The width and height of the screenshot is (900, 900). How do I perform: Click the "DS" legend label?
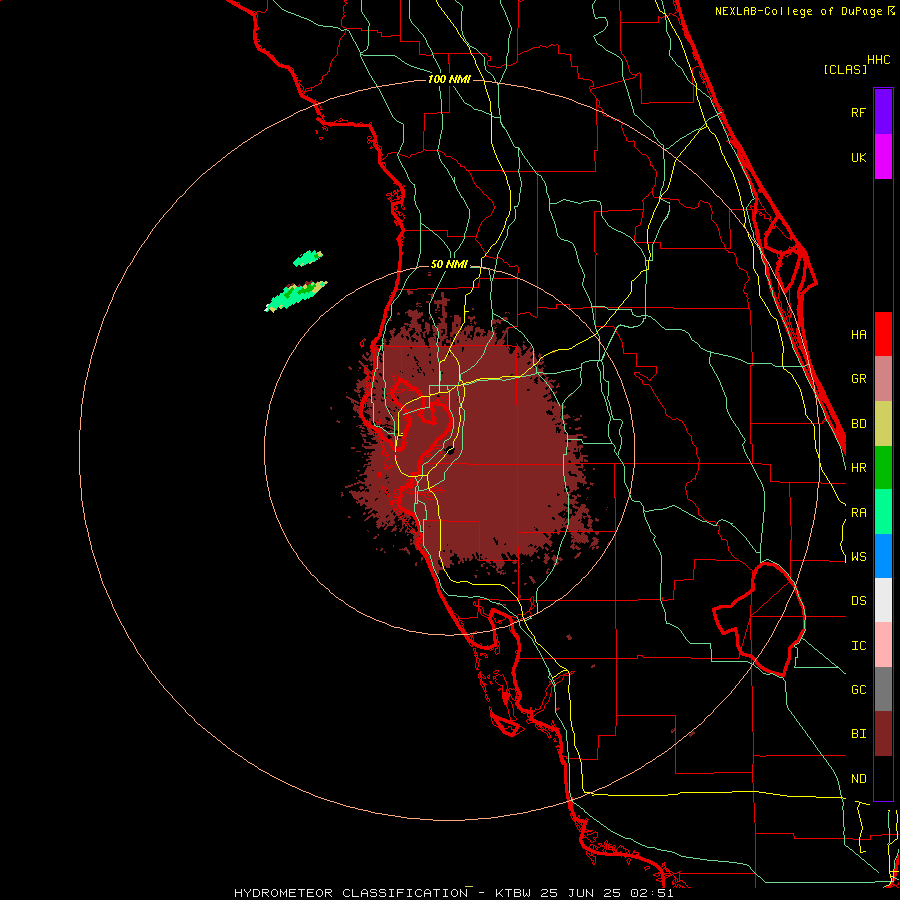pos(859,601)
